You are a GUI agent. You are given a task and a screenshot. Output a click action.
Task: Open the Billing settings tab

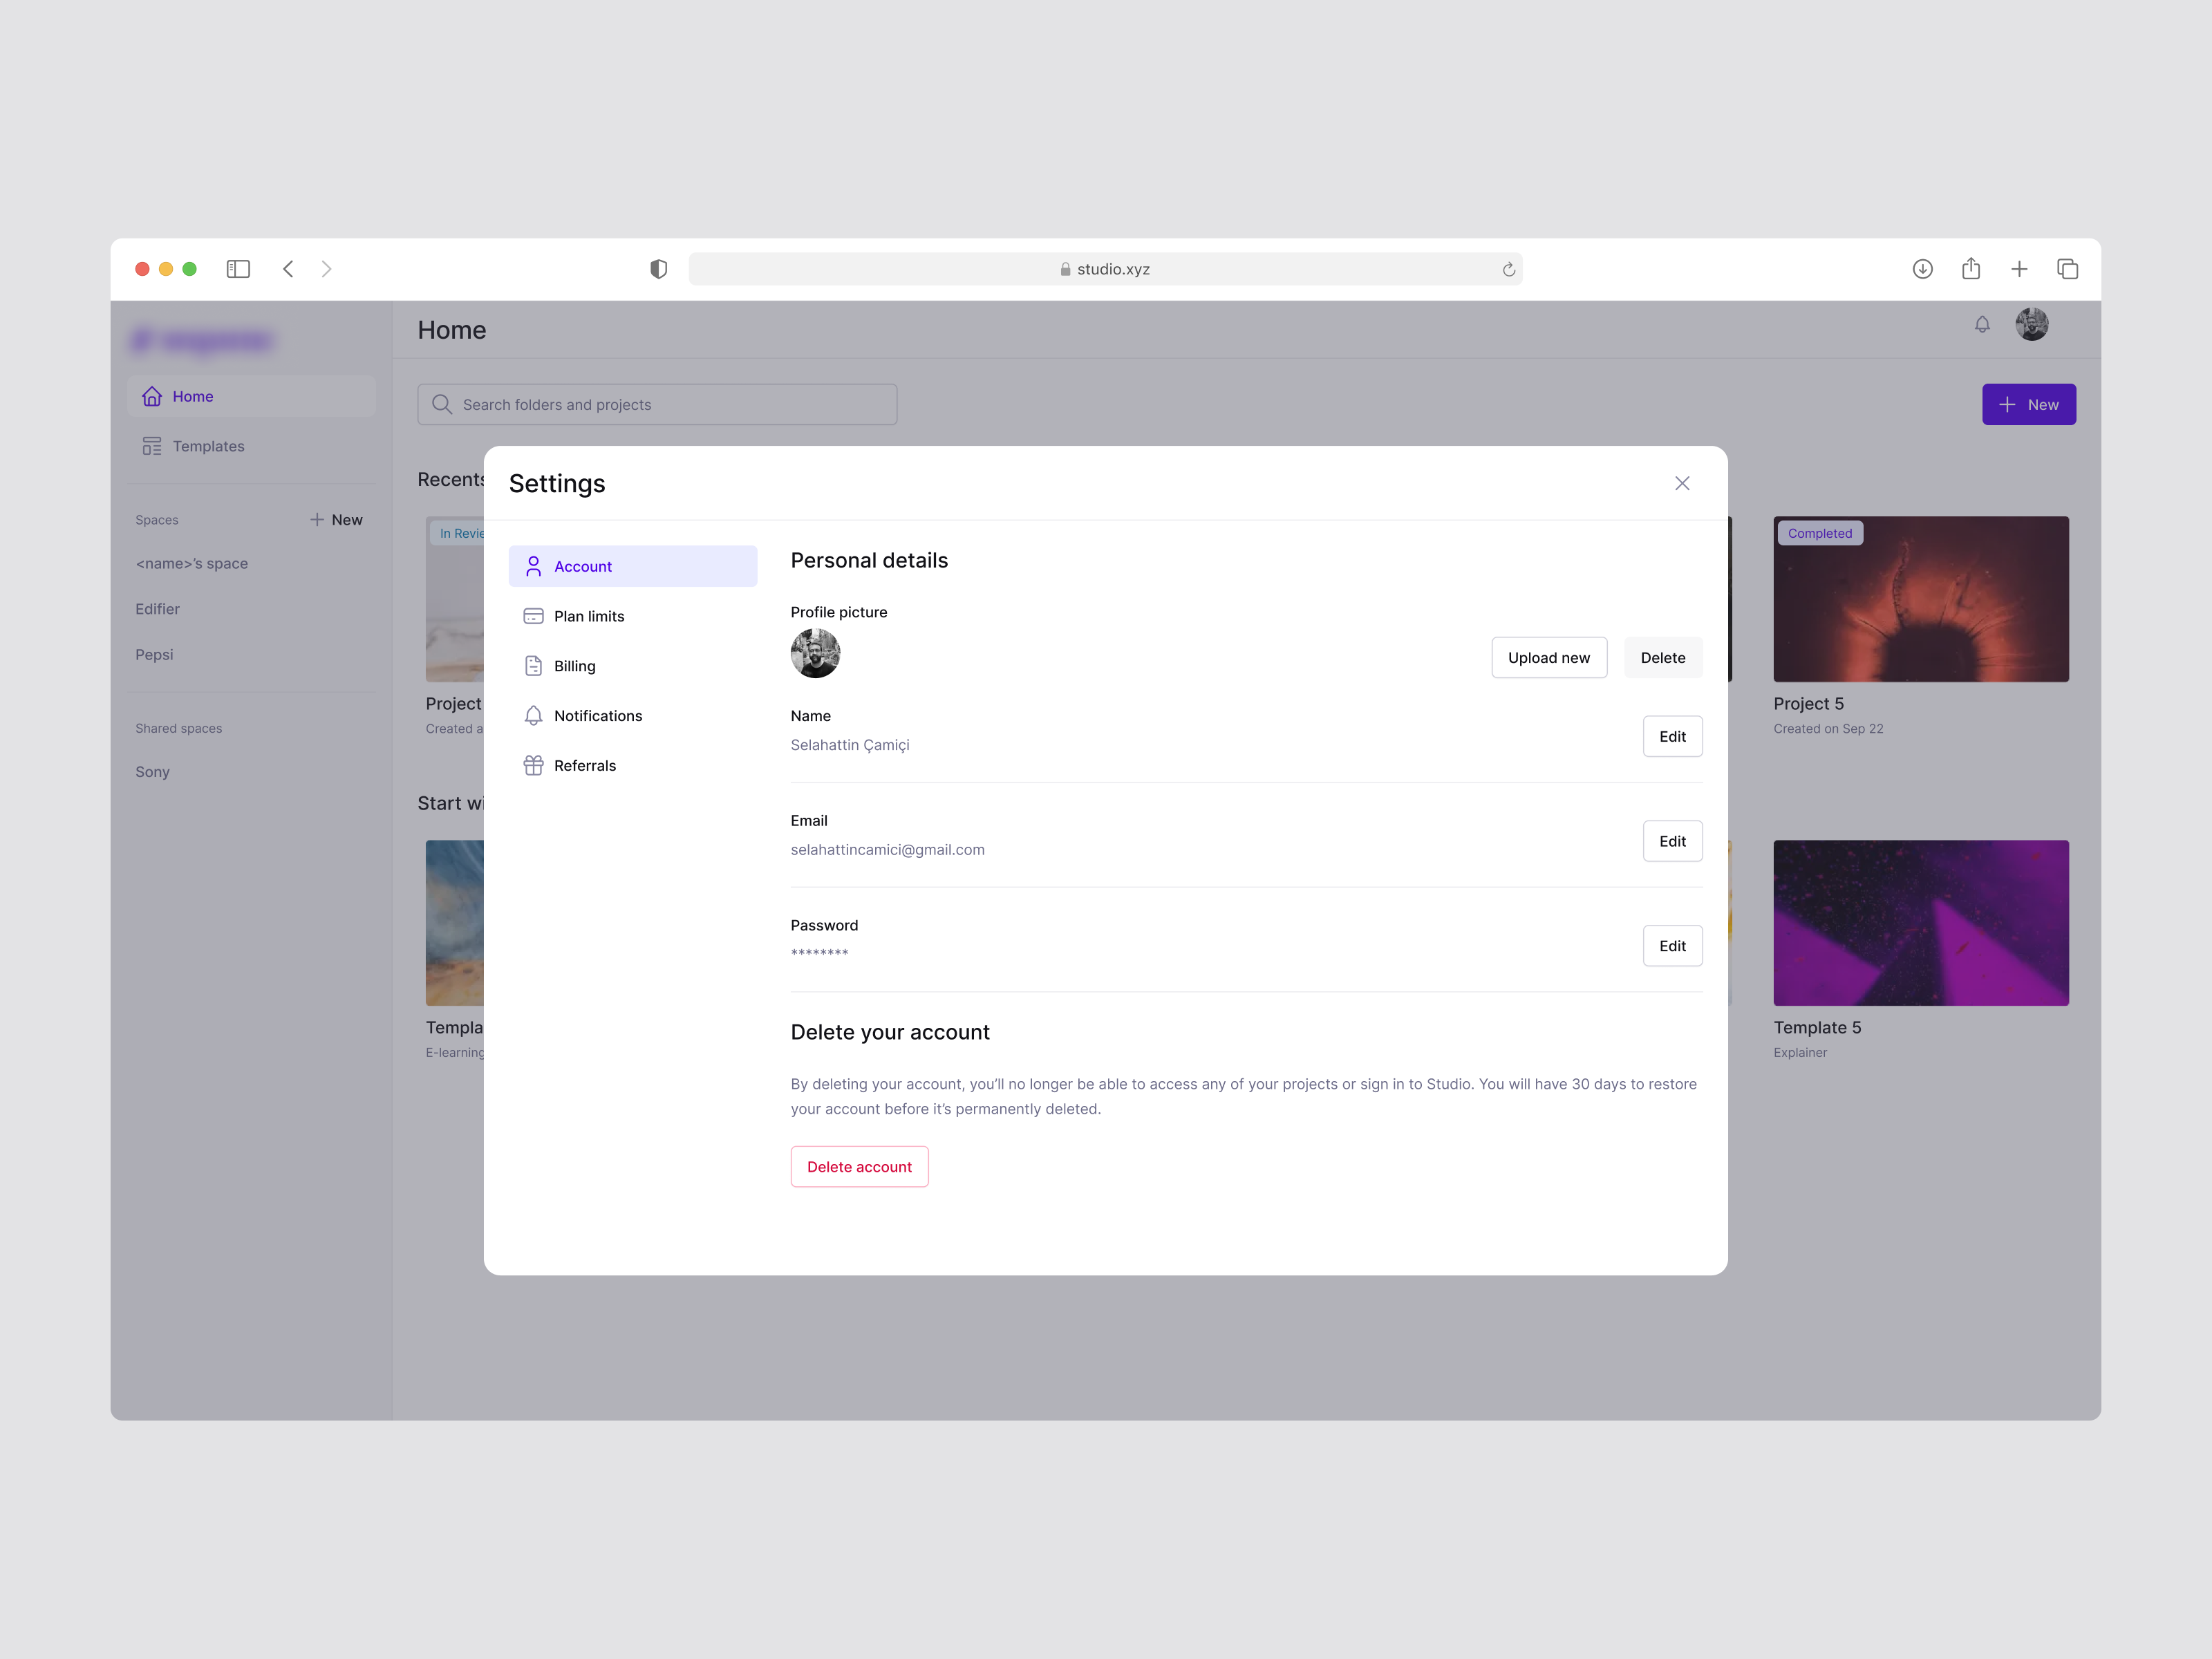[x=574, y=666]
